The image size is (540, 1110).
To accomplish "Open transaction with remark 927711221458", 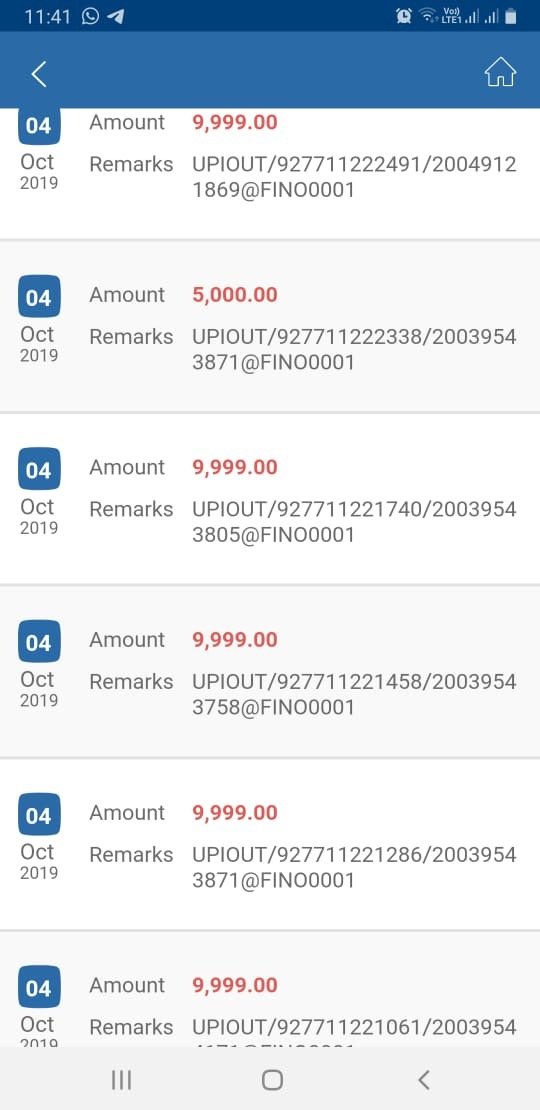I will (270, 672).
